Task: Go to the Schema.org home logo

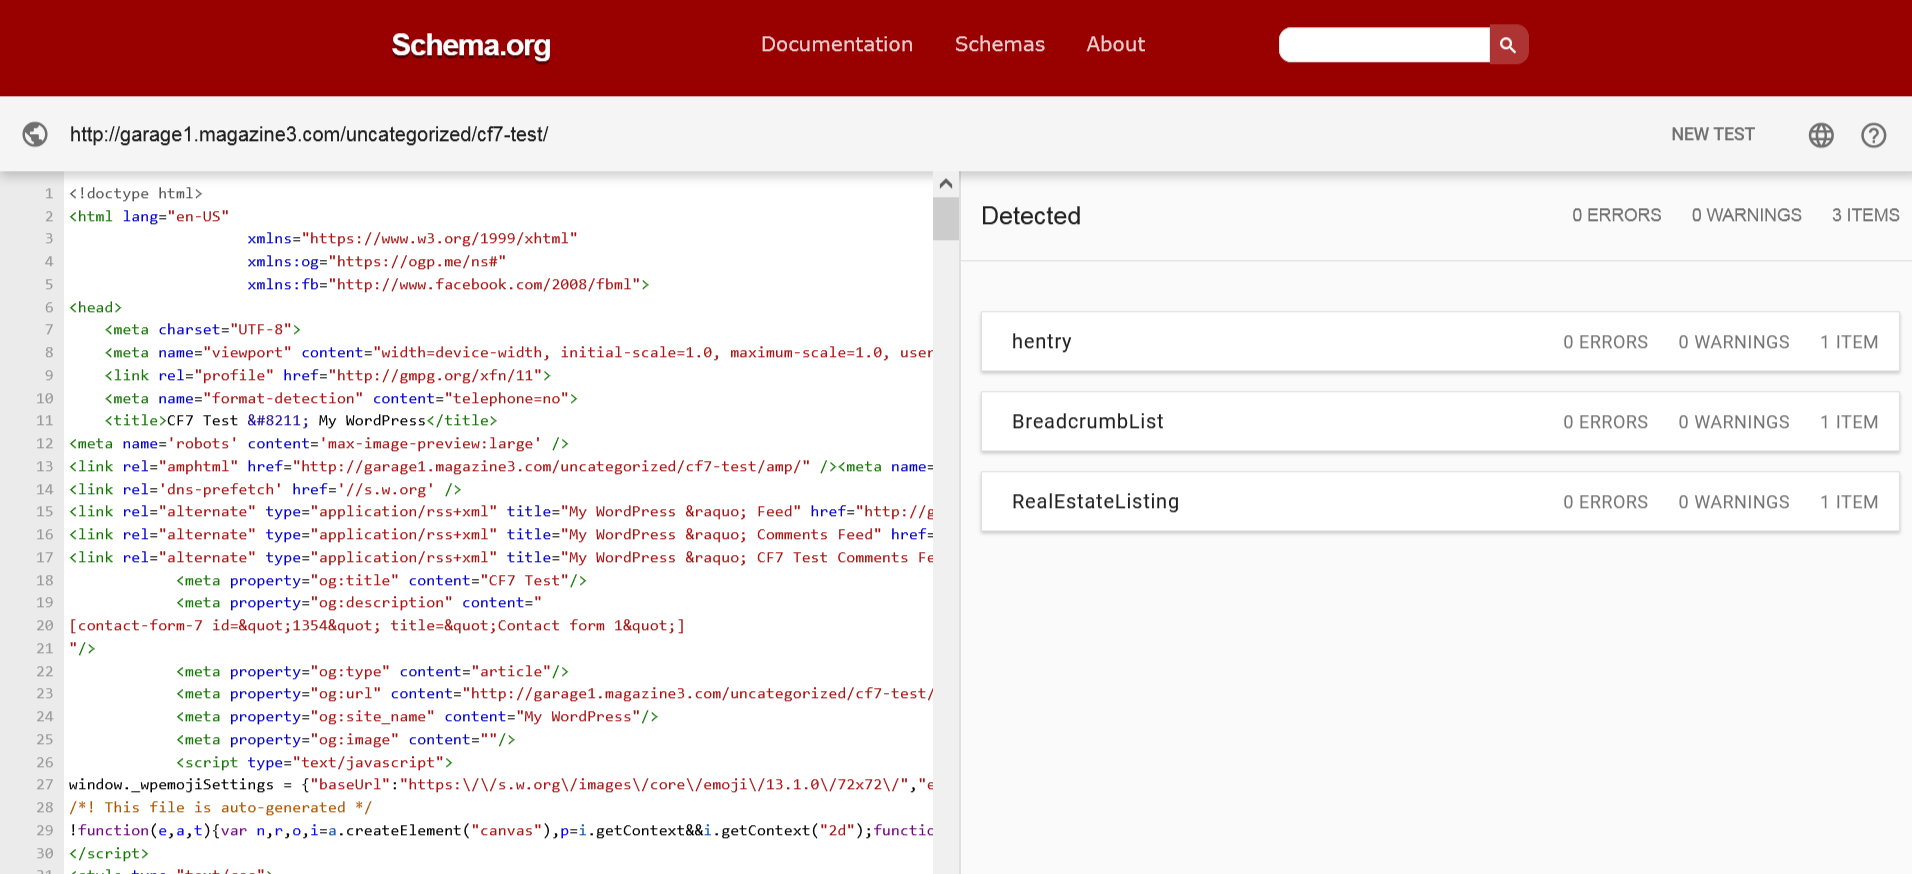Action: tap(471, 45)
